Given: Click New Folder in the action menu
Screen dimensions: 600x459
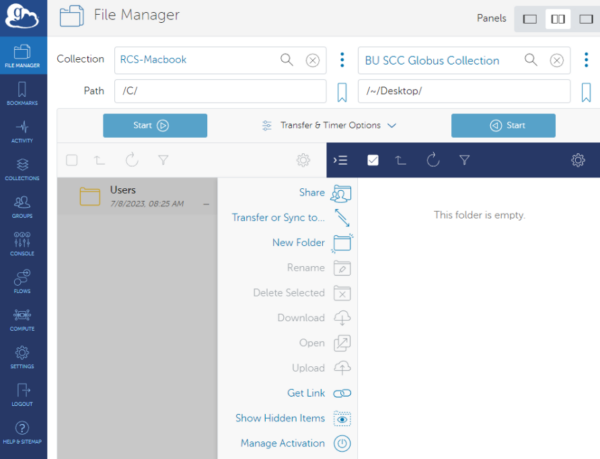Looking at the screenshot, I should [311, 243].
